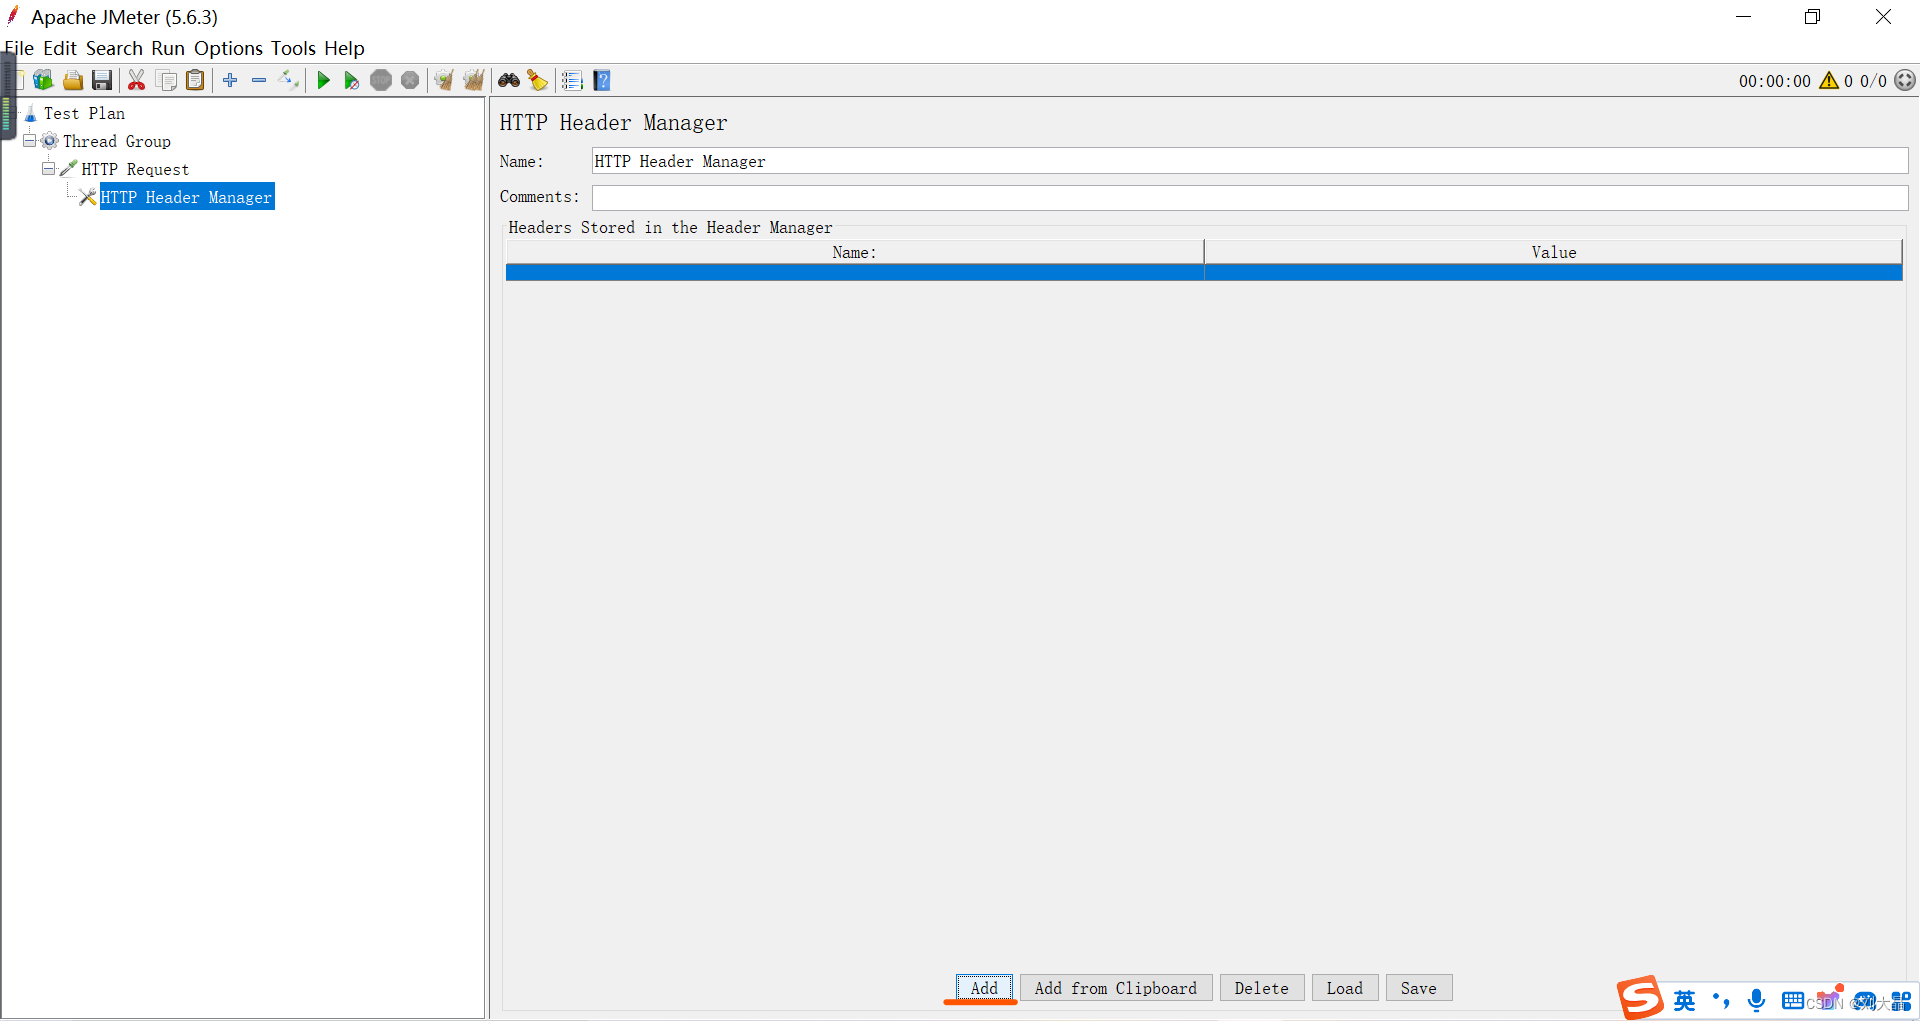
Task: Click the Add header button
Action: coord(984,988)
